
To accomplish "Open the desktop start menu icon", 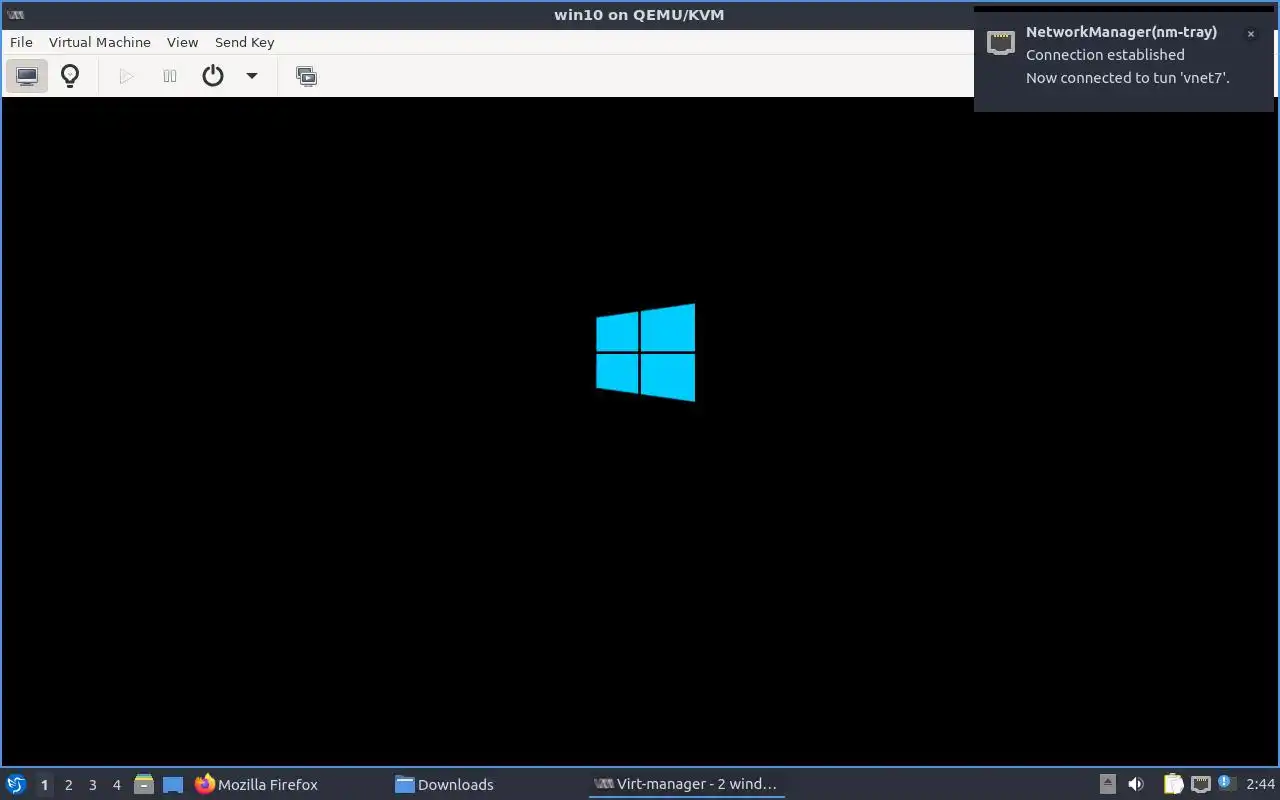I will [x=16, y=784].
